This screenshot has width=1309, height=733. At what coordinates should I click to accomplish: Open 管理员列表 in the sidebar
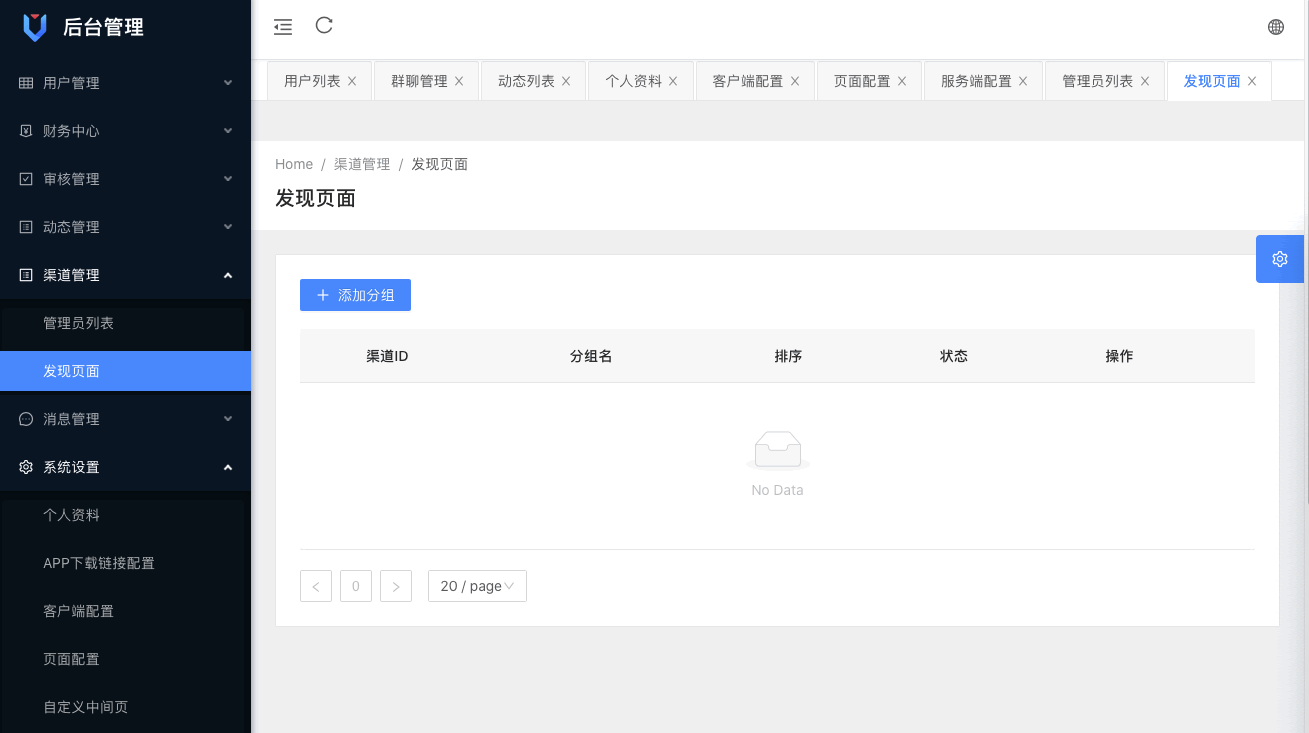click(x=78, y=323)
